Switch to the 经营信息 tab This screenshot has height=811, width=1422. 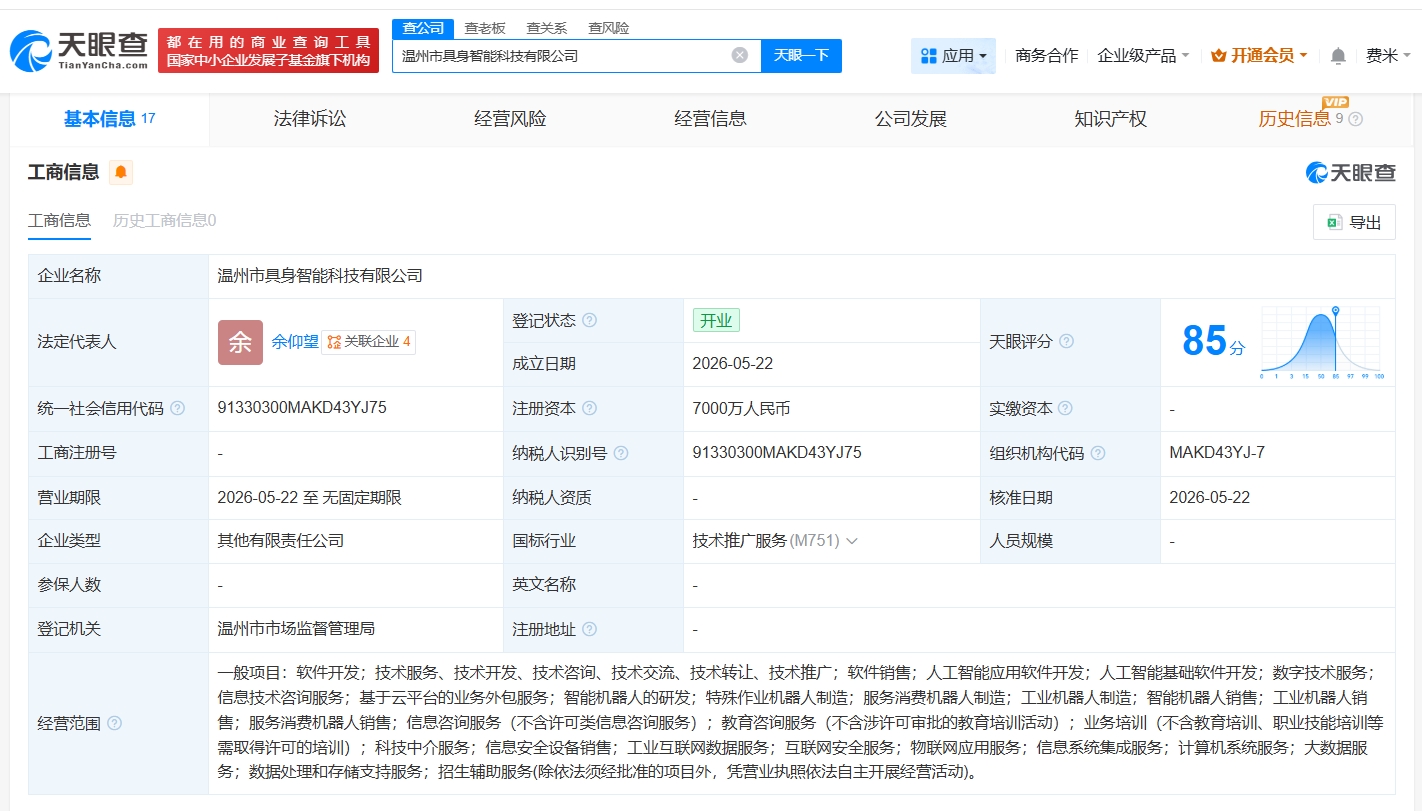[710, 119]
